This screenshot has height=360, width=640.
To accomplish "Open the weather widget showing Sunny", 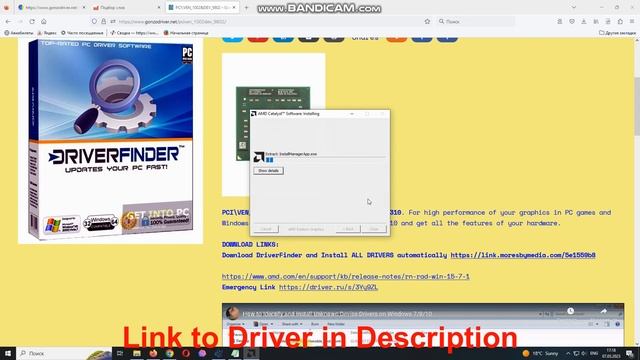I will [540, 353].
